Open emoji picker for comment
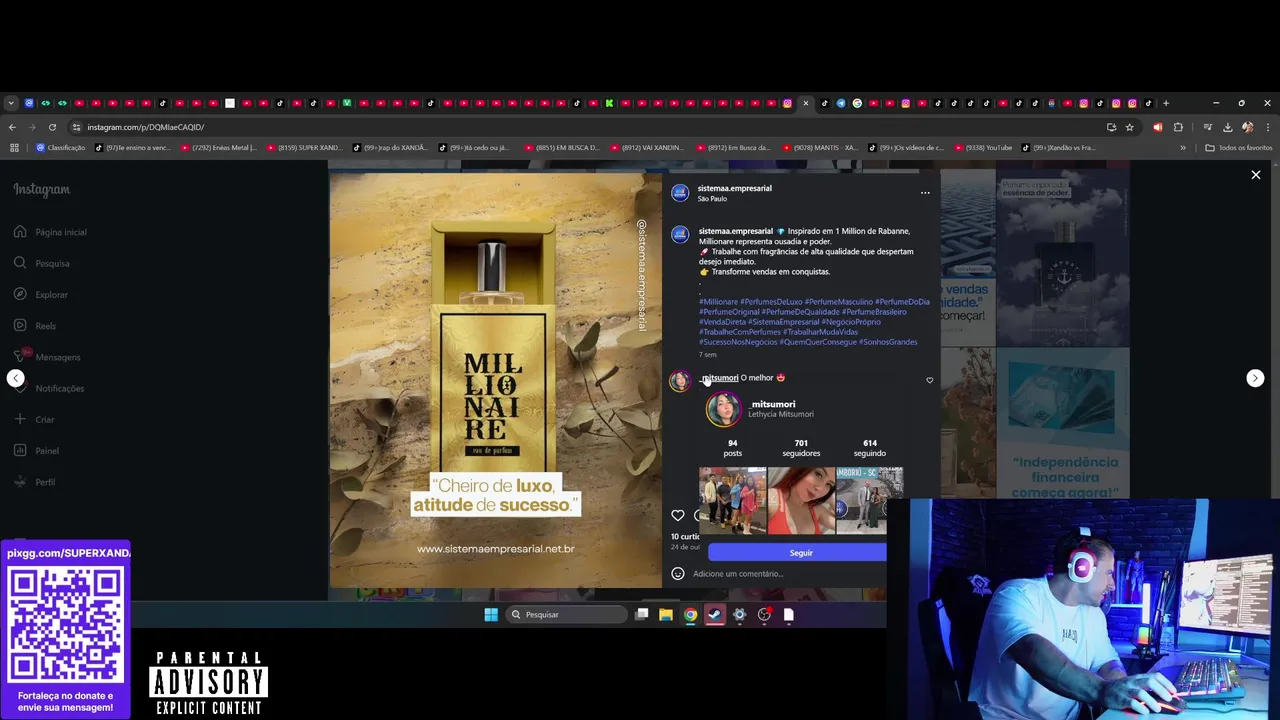Screen dimensions: 1280x720 click(678, 574)
